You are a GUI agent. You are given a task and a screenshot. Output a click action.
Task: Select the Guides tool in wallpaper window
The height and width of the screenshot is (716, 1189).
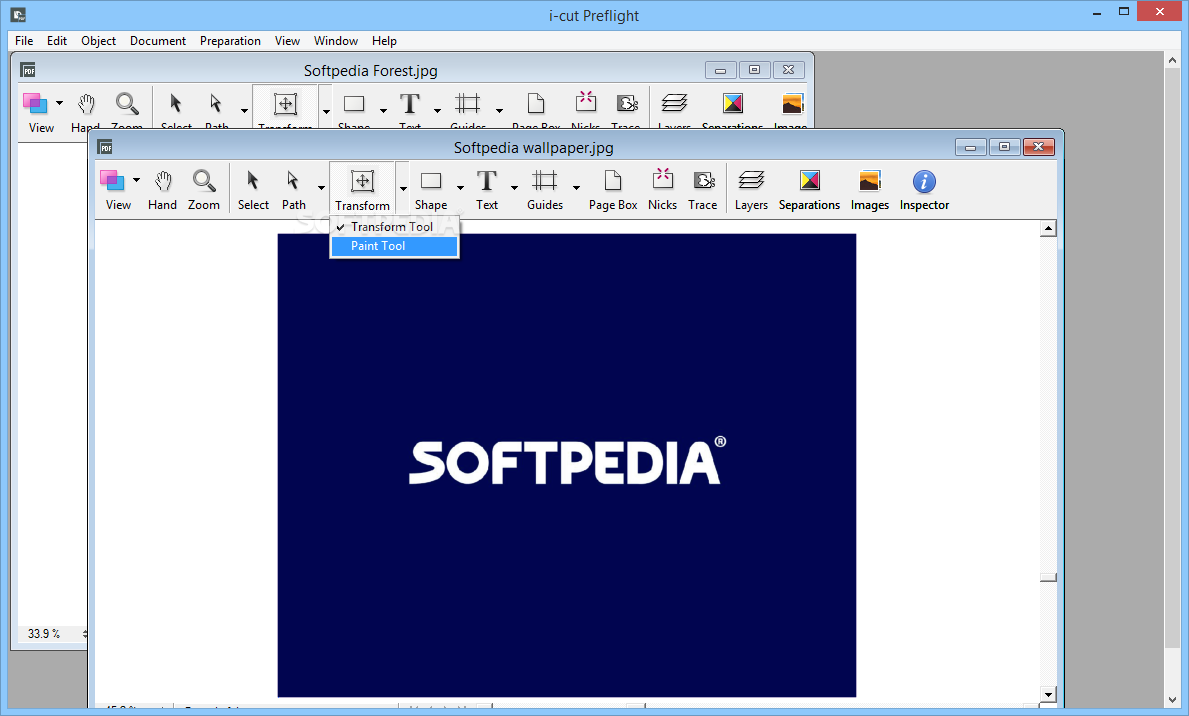[x=545, y=190]
